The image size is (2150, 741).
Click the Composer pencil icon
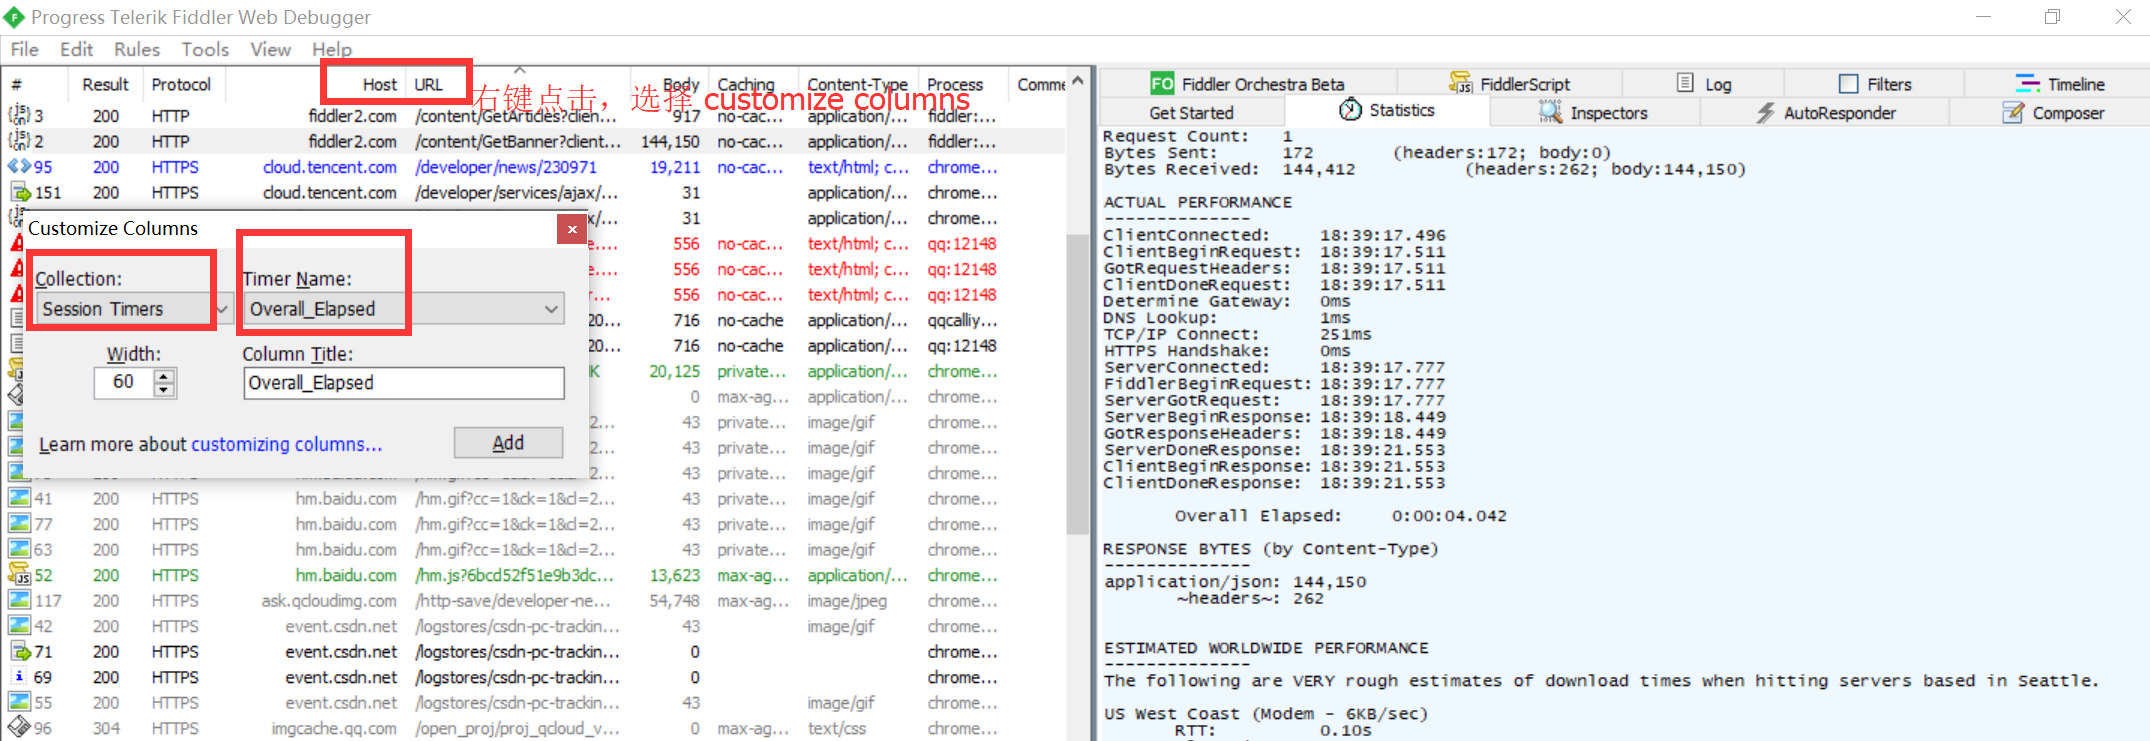[2013, 112]
